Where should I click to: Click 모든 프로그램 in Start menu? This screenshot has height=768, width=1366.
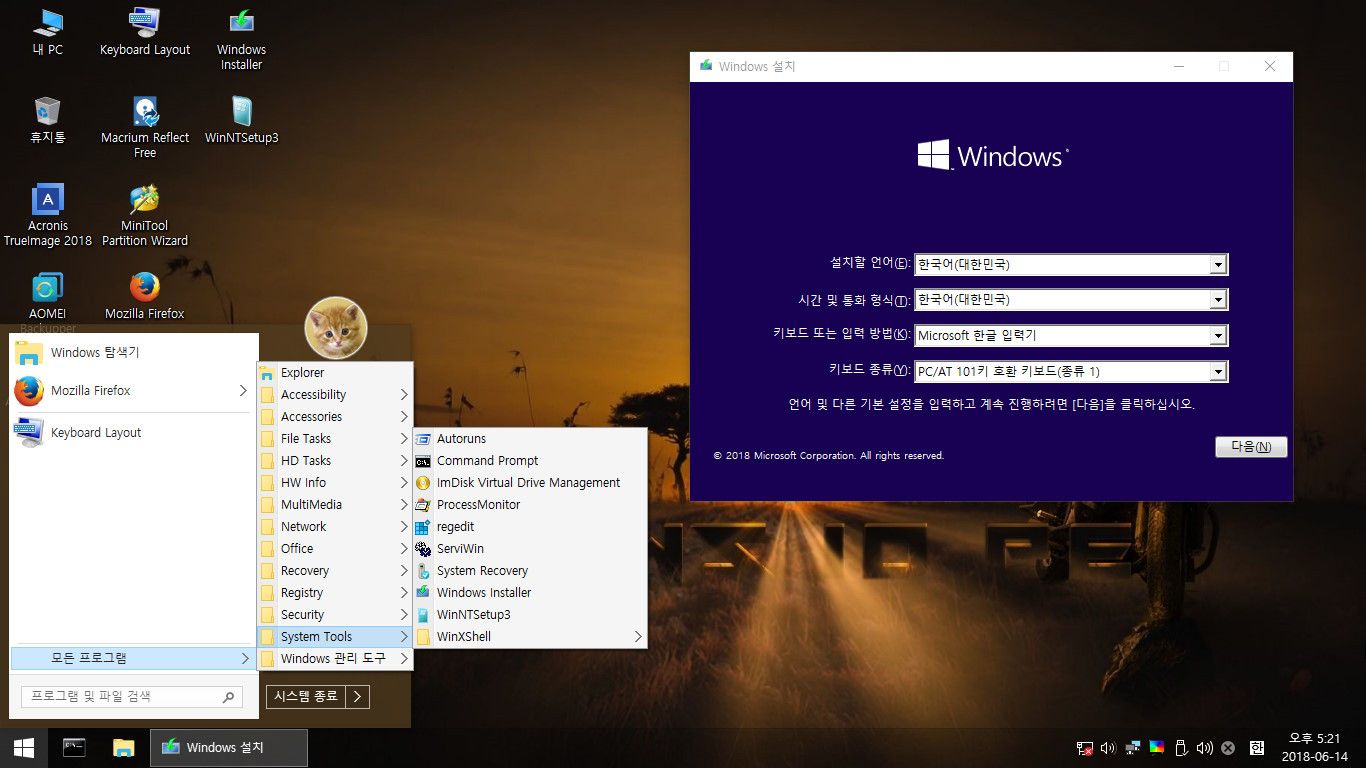point(132,658)
